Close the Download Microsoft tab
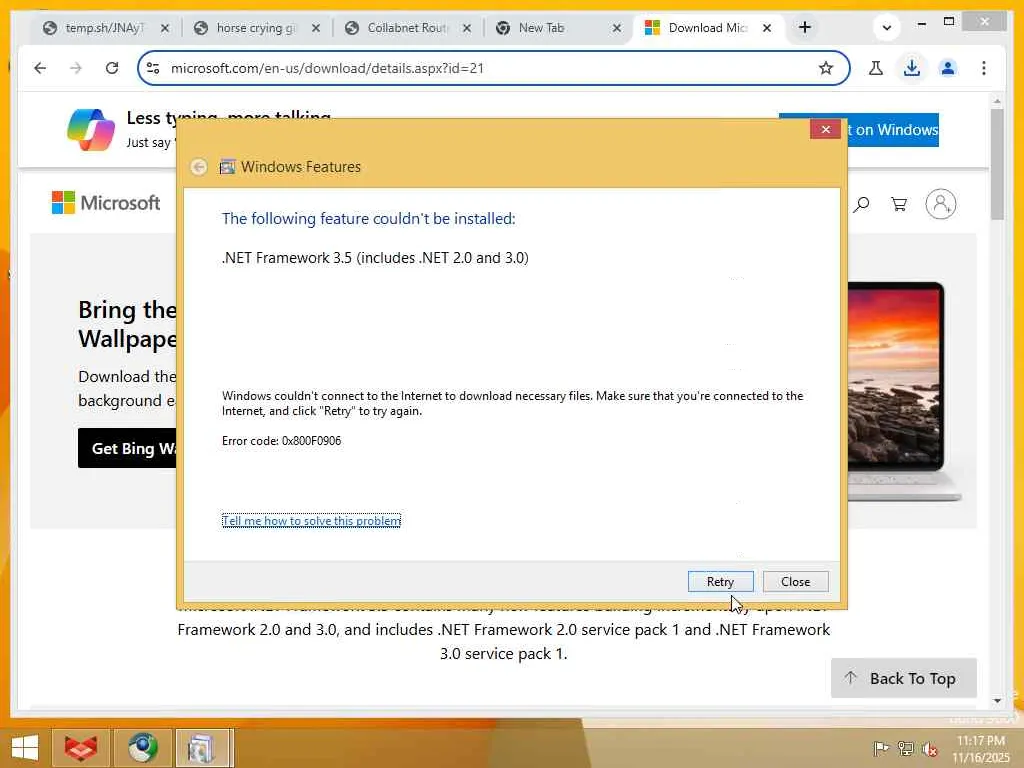This screenshot has height=768, width=1024. point(767,28)
